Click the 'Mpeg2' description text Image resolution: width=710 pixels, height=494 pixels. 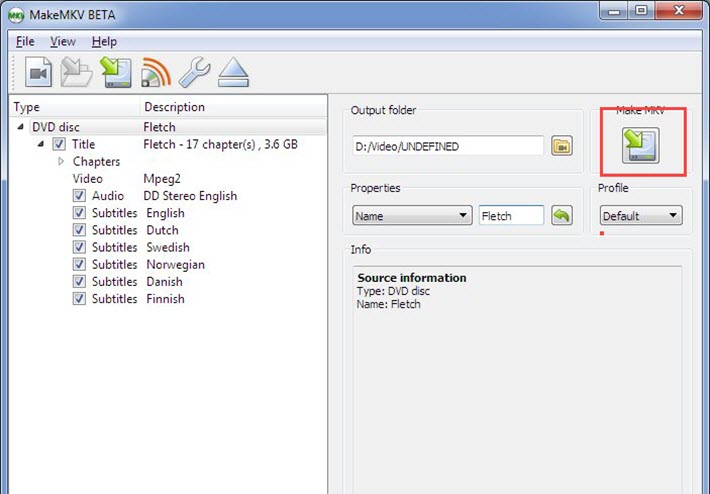pyautogui.click(x=162, y=179)
